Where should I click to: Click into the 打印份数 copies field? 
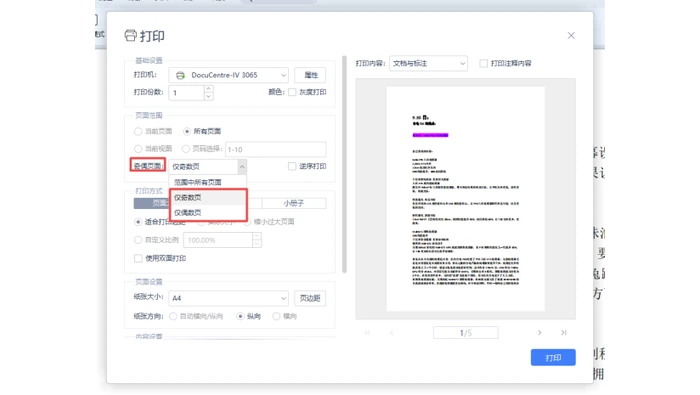click(186, 93)
